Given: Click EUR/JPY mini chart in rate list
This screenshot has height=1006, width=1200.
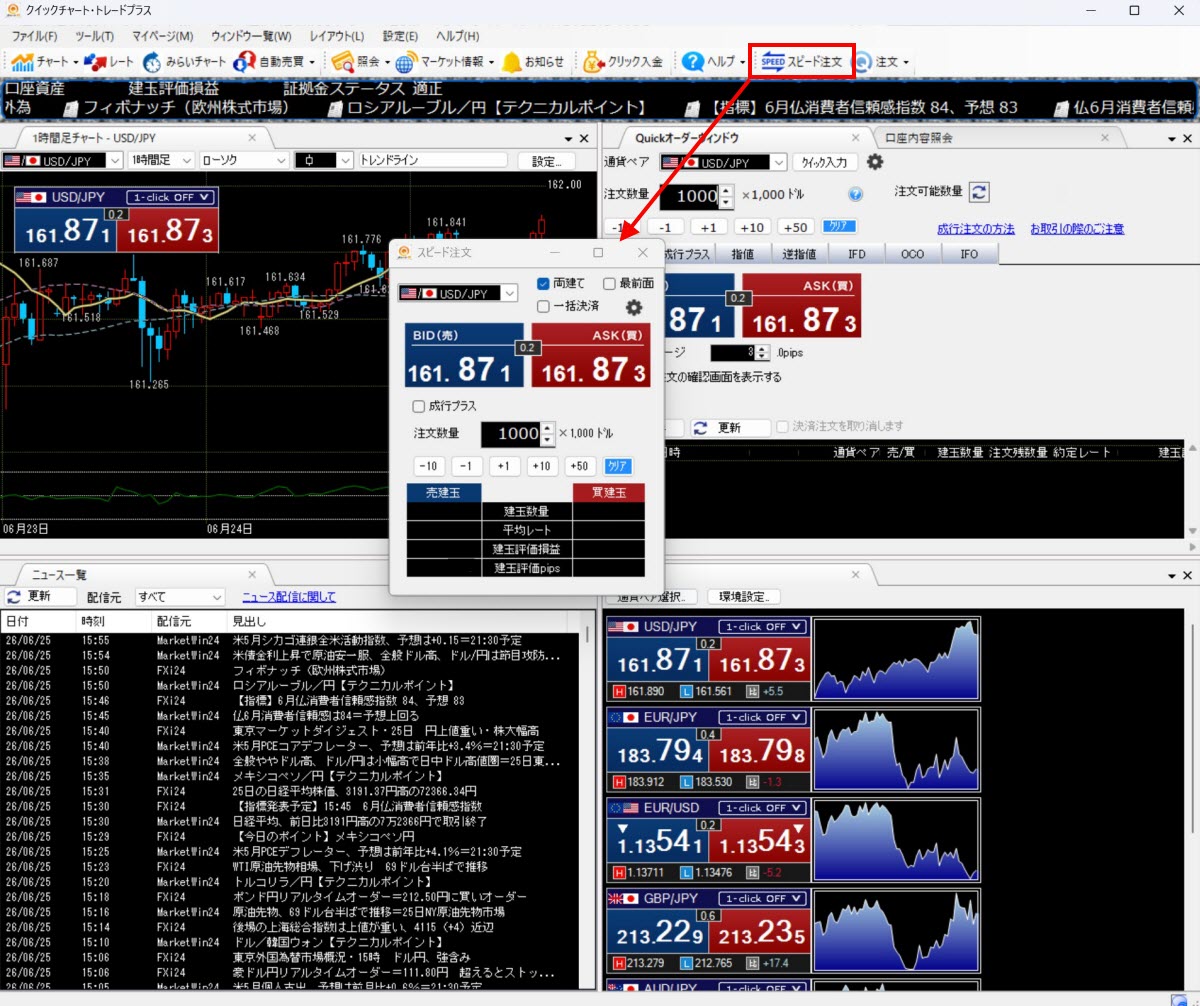Looking at the screenshot, I should (x=896, y=750).
